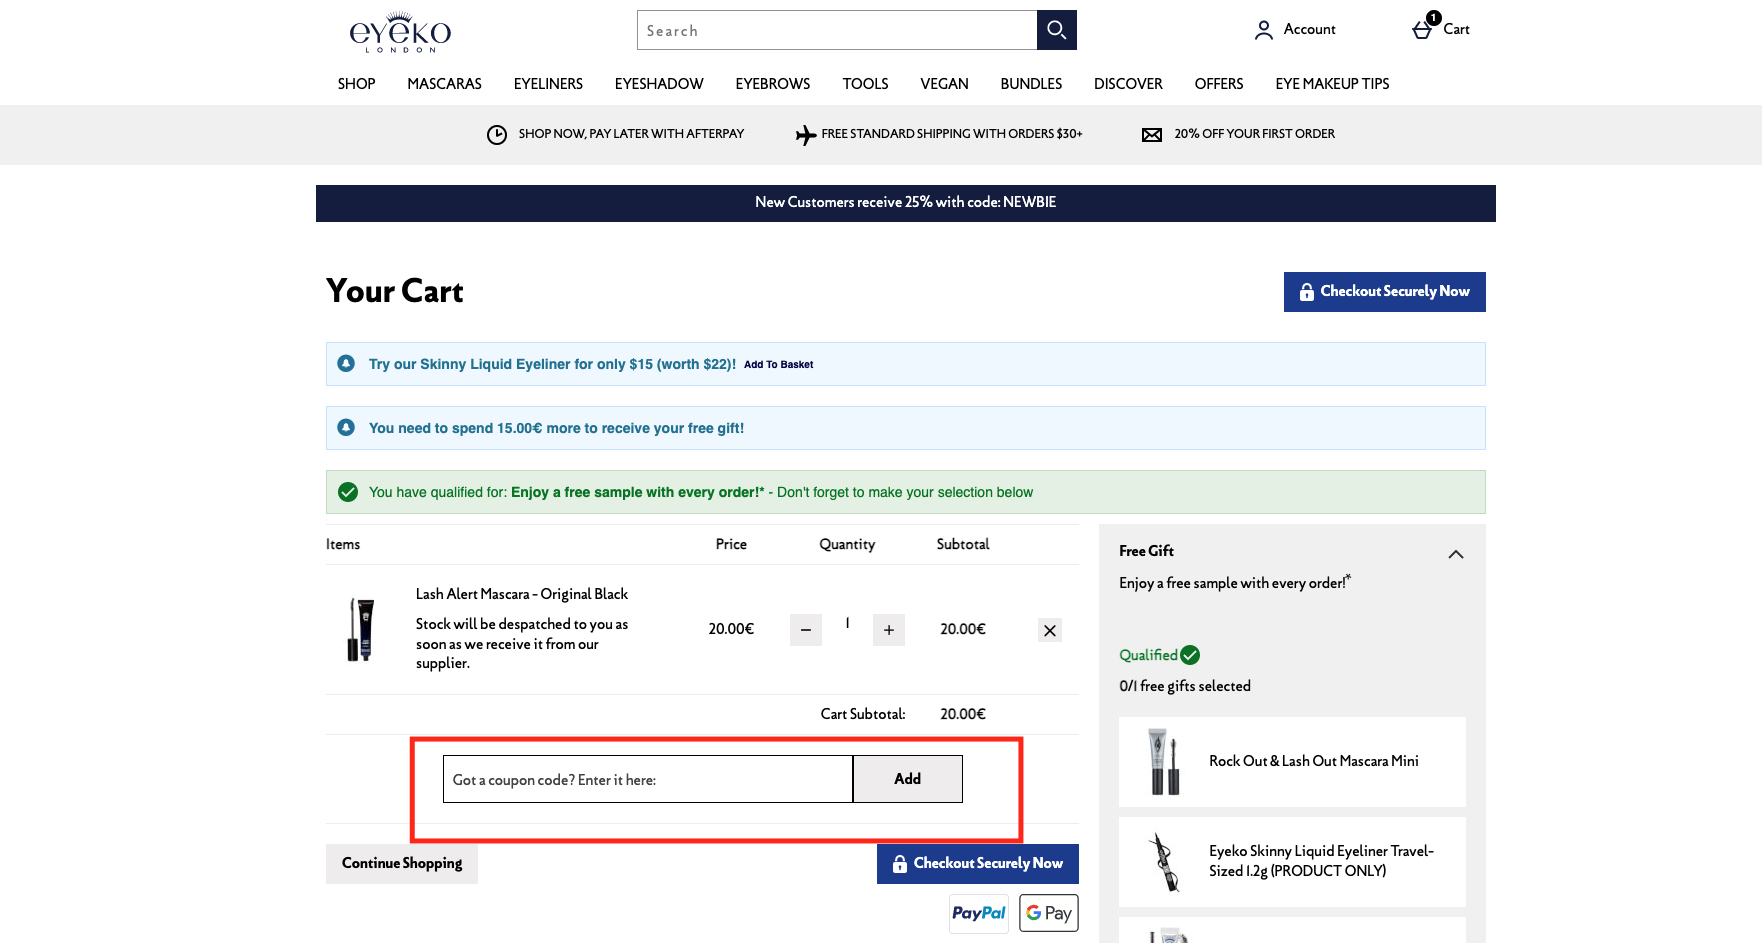
Task: Open Account via the person icon
Action: [1264, 30]
